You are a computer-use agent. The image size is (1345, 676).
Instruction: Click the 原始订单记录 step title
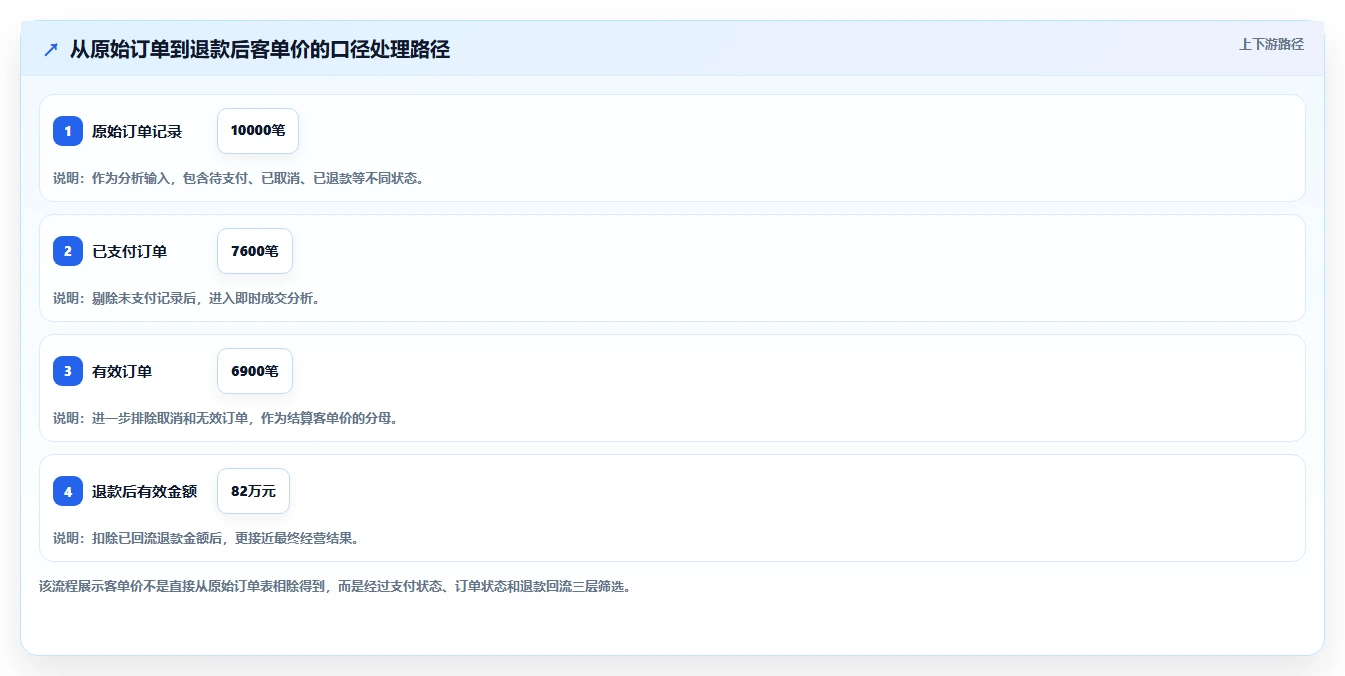137,131
